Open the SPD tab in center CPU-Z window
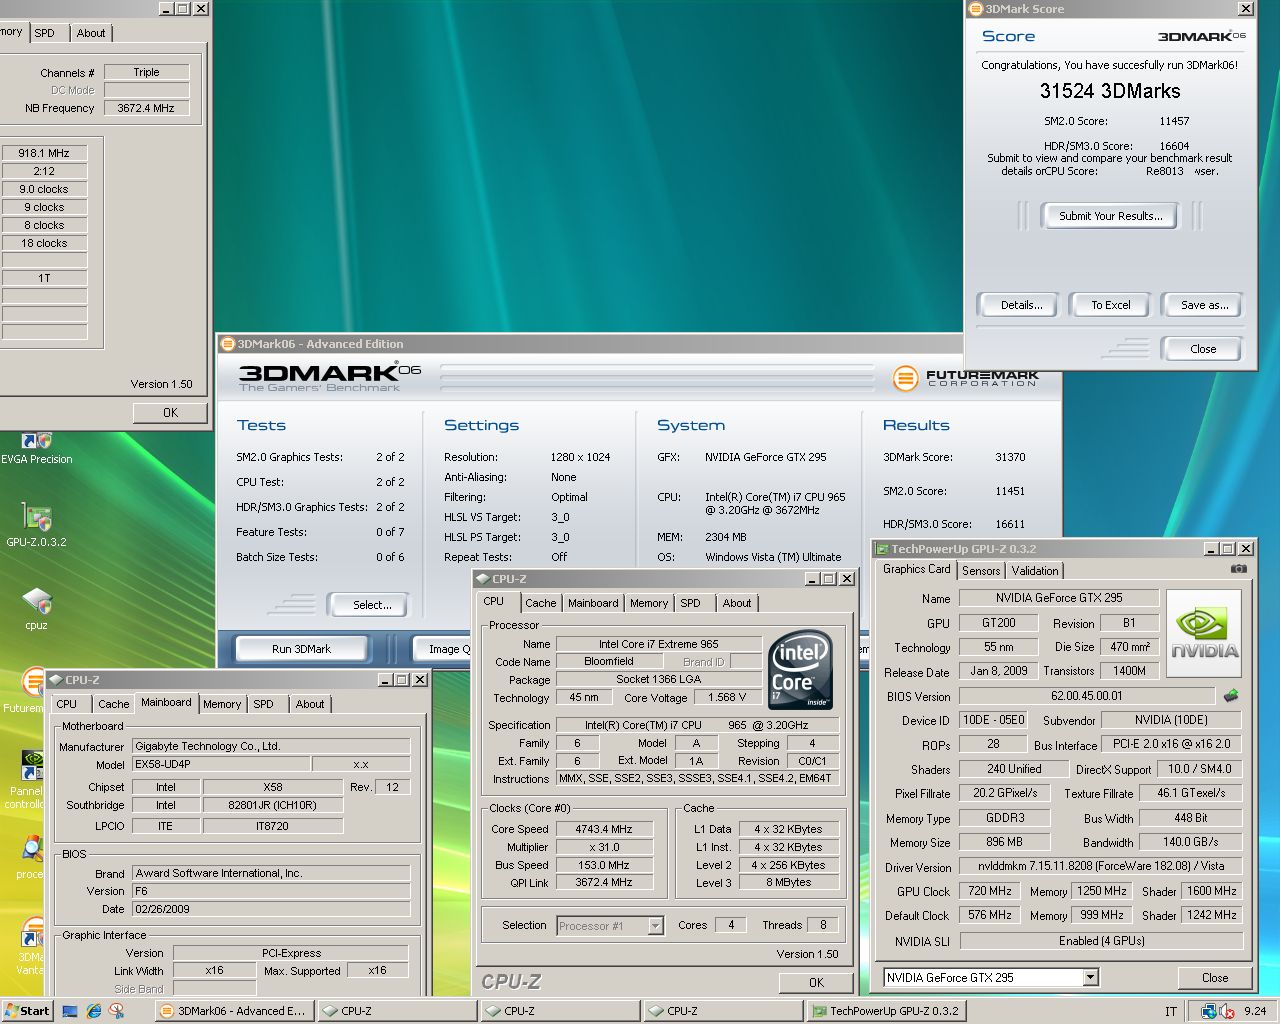The image size is (1280, 1024). pos(690,603)
